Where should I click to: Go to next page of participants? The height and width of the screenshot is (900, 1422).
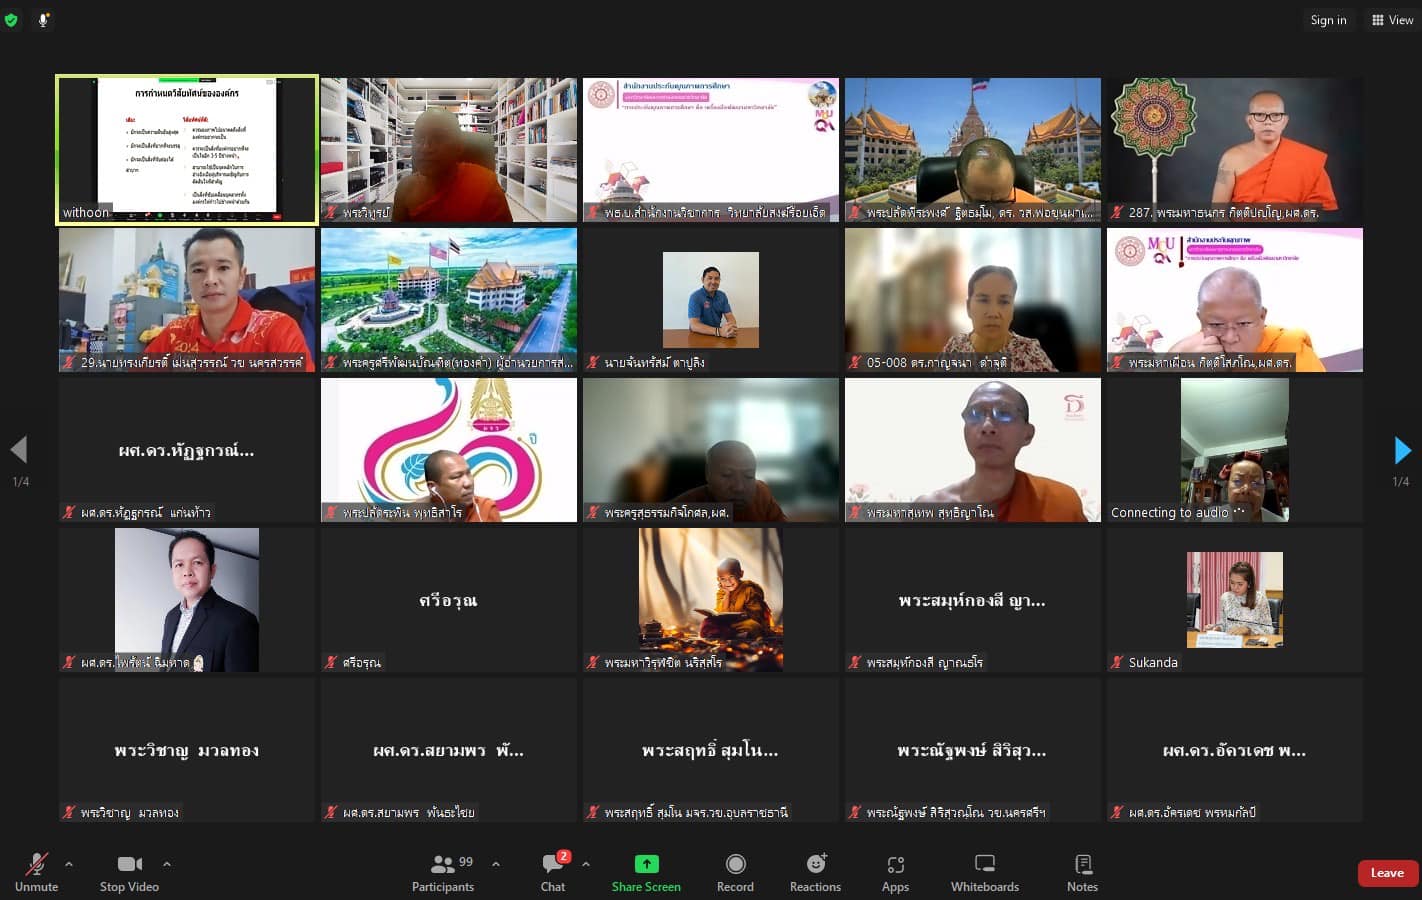click(x=1402, y=451)
